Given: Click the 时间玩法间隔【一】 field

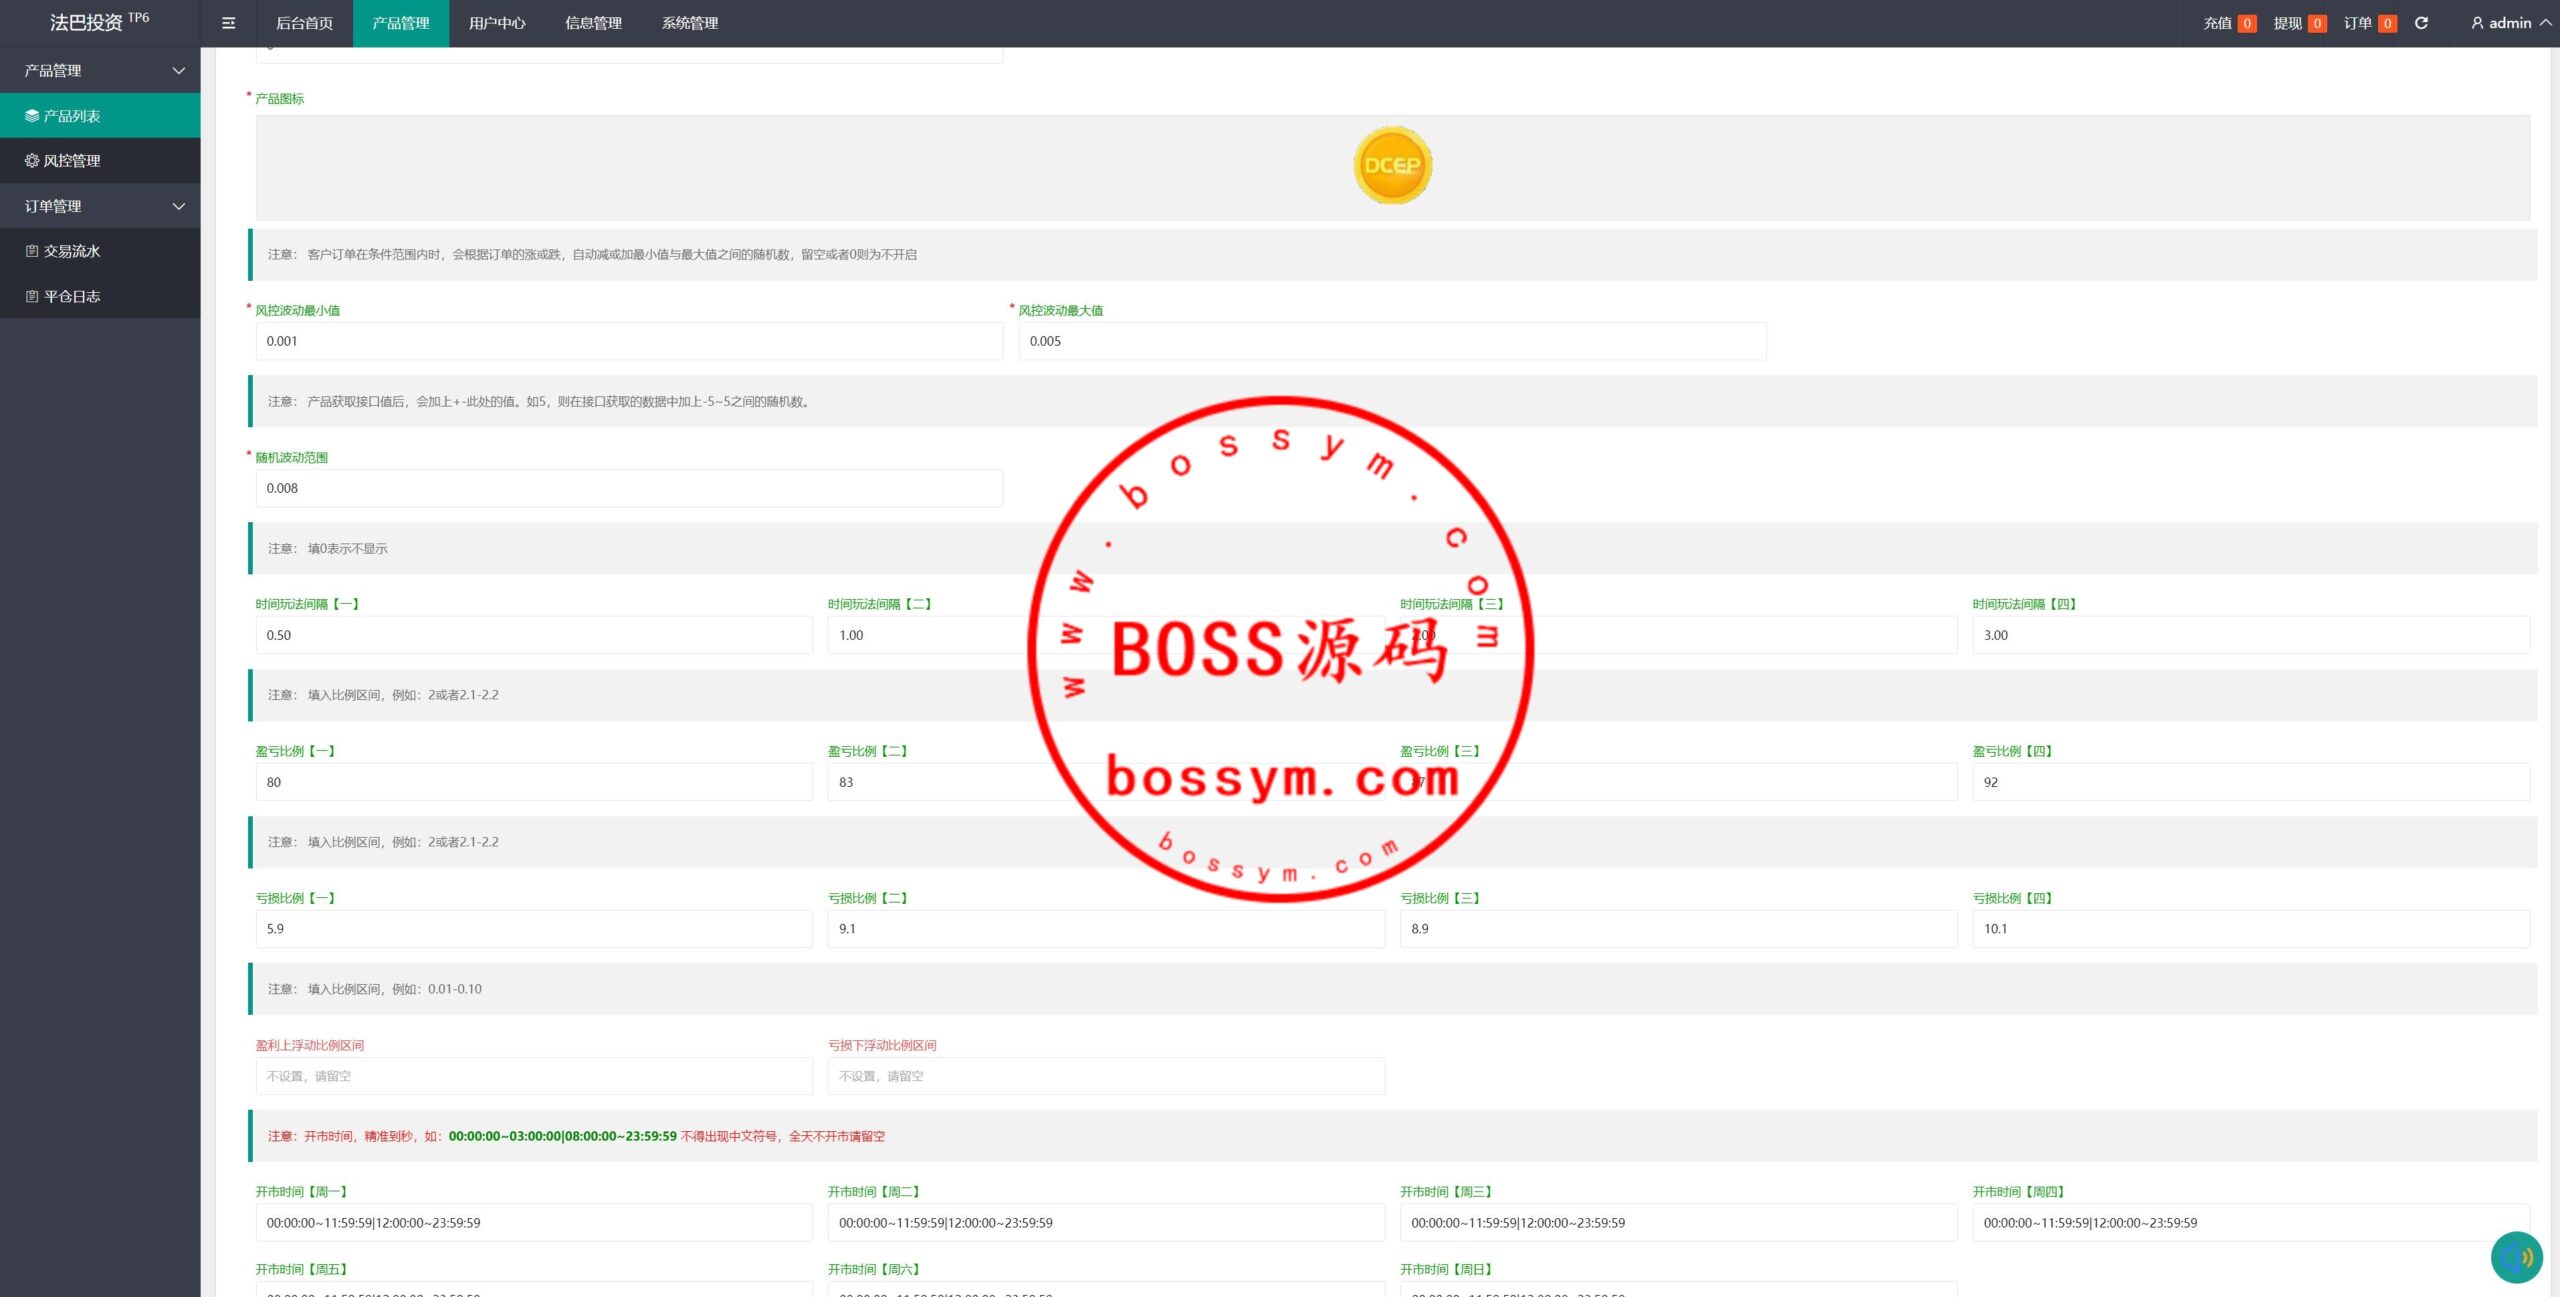Looking at the screenshot, I should tap(534, 635).
